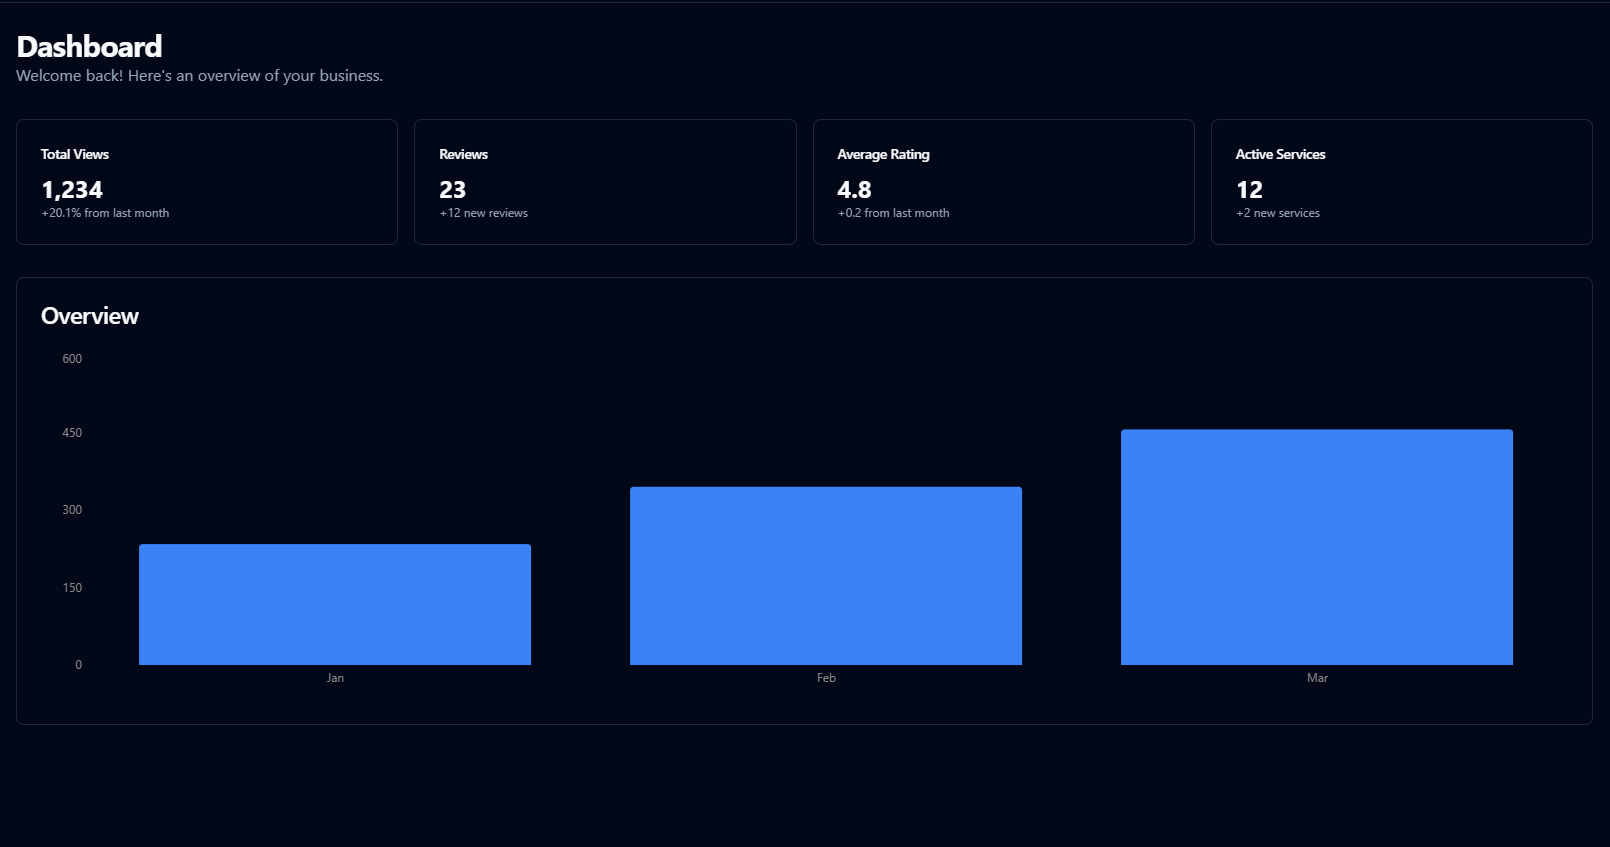Image resolution: width=1610 pixels, height=847 pixels.
Task: Click the Mar axis label
Action: [x=1317, y=678]
